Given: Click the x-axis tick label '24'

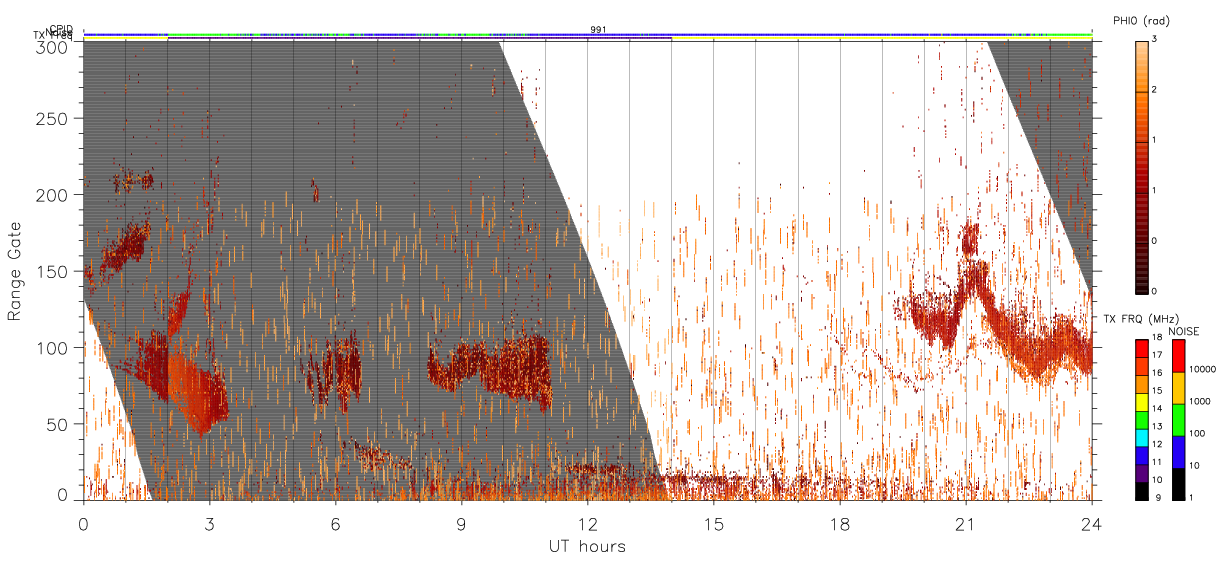Looking at the screenshot, I should [1092, 523].
